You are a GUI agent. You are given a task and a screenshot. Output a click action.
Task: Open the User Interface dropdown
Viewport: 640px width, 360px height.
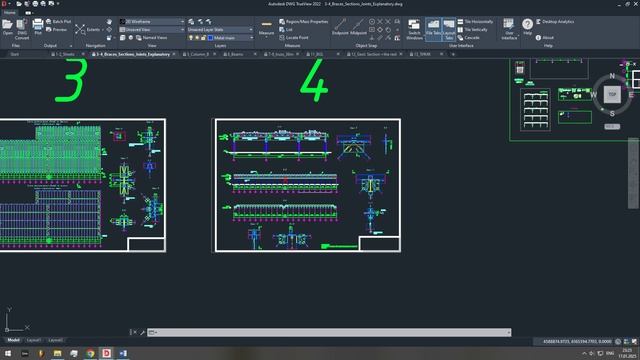[509, 29]
